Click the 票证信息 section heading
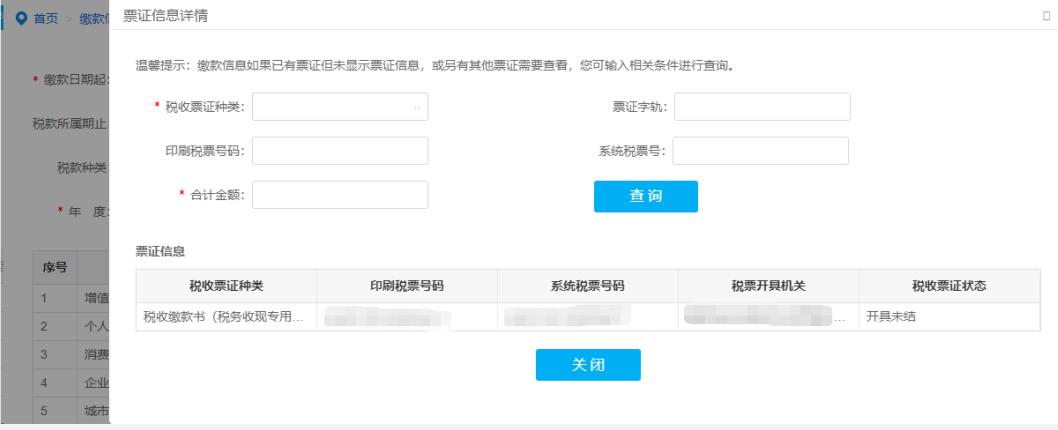Screen dimensions: 1058x430 (x=160, y=249)
